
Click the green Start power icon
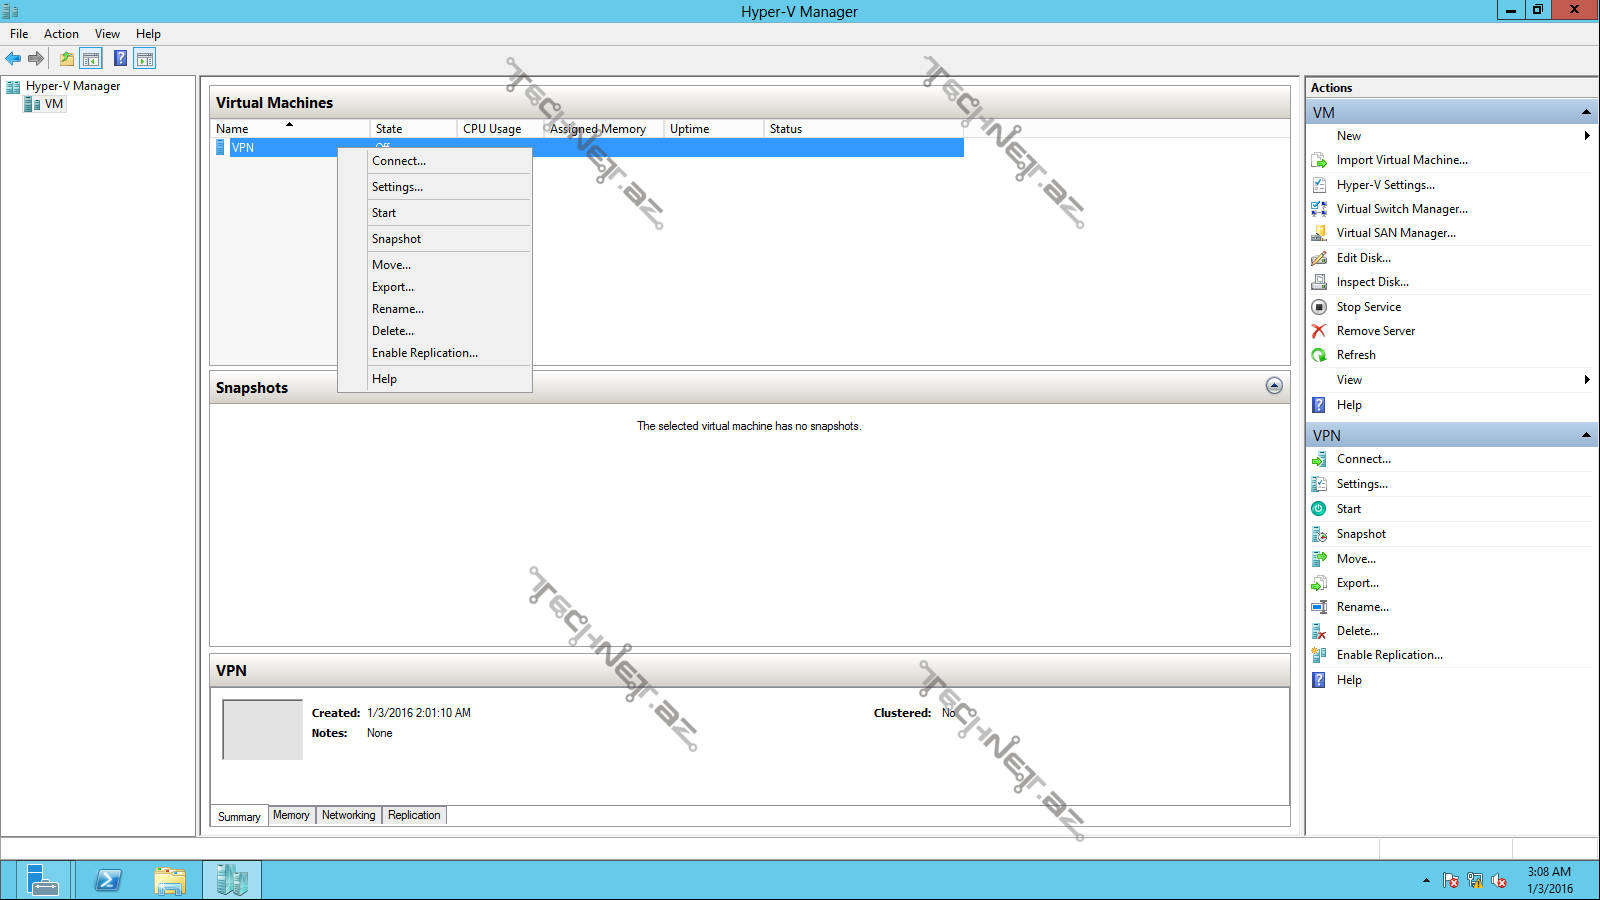[x=1319, y=509]
